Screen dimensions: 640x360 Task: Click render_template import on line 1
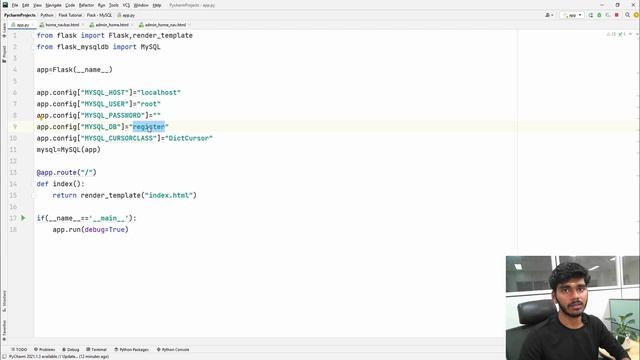pos(162,36)
